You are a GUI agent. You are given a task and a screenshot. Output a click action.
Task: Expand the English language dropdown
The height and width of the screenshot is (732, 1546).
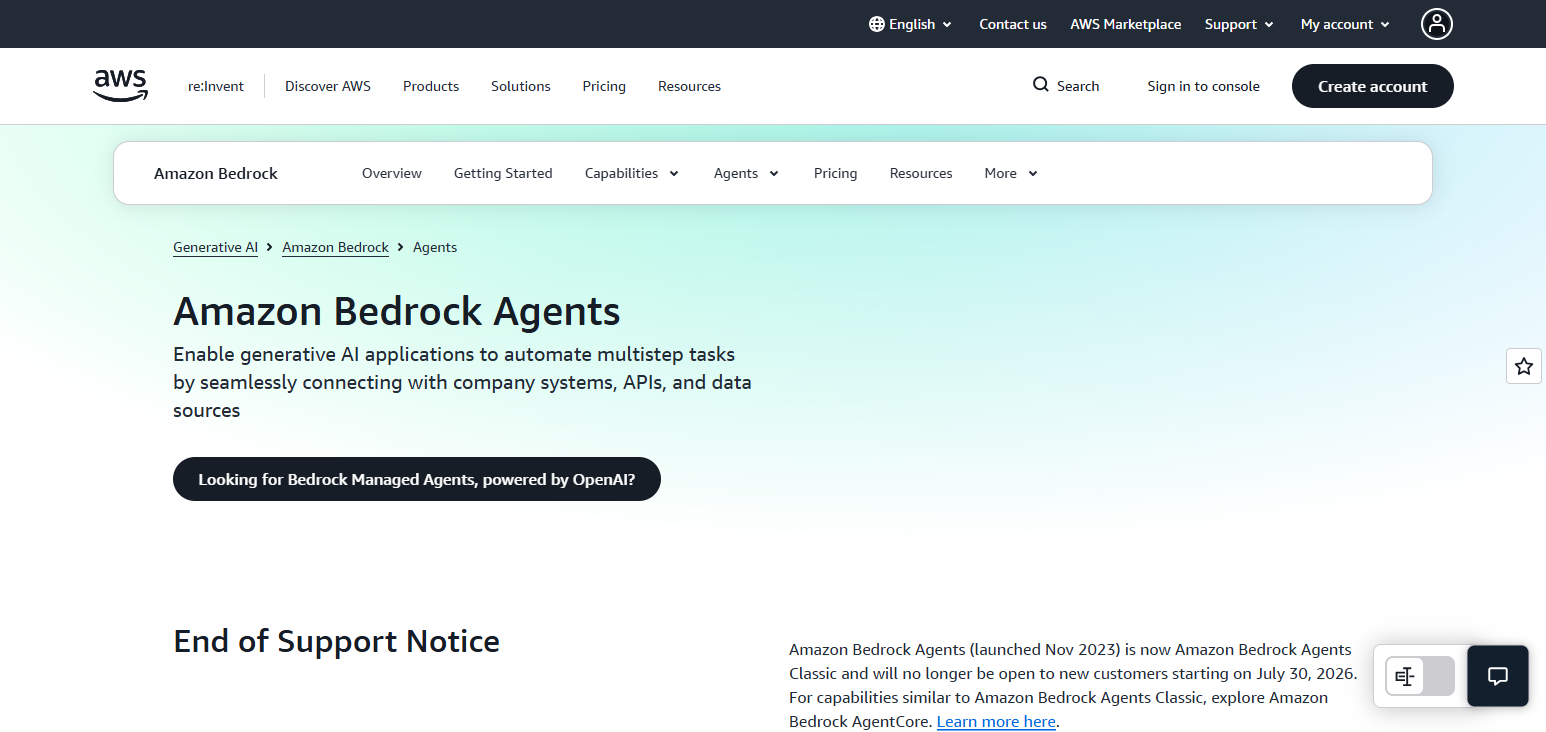pos(911,24)
